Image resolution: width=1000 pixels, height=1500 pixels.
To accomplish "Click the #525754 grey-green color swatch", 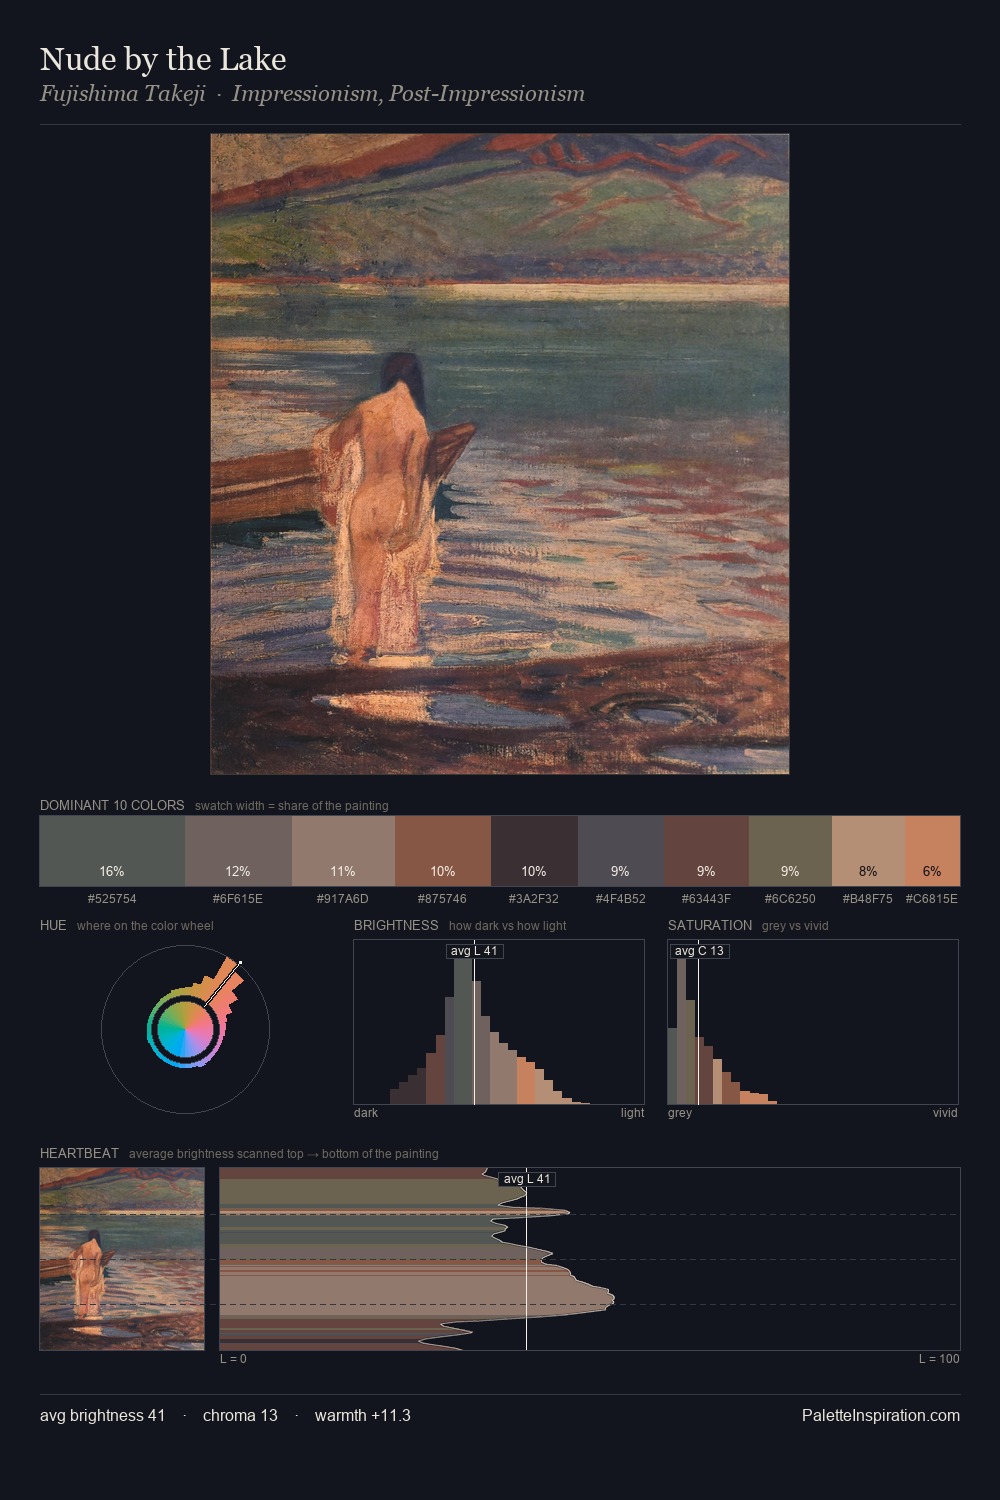I will pos(112,851).
